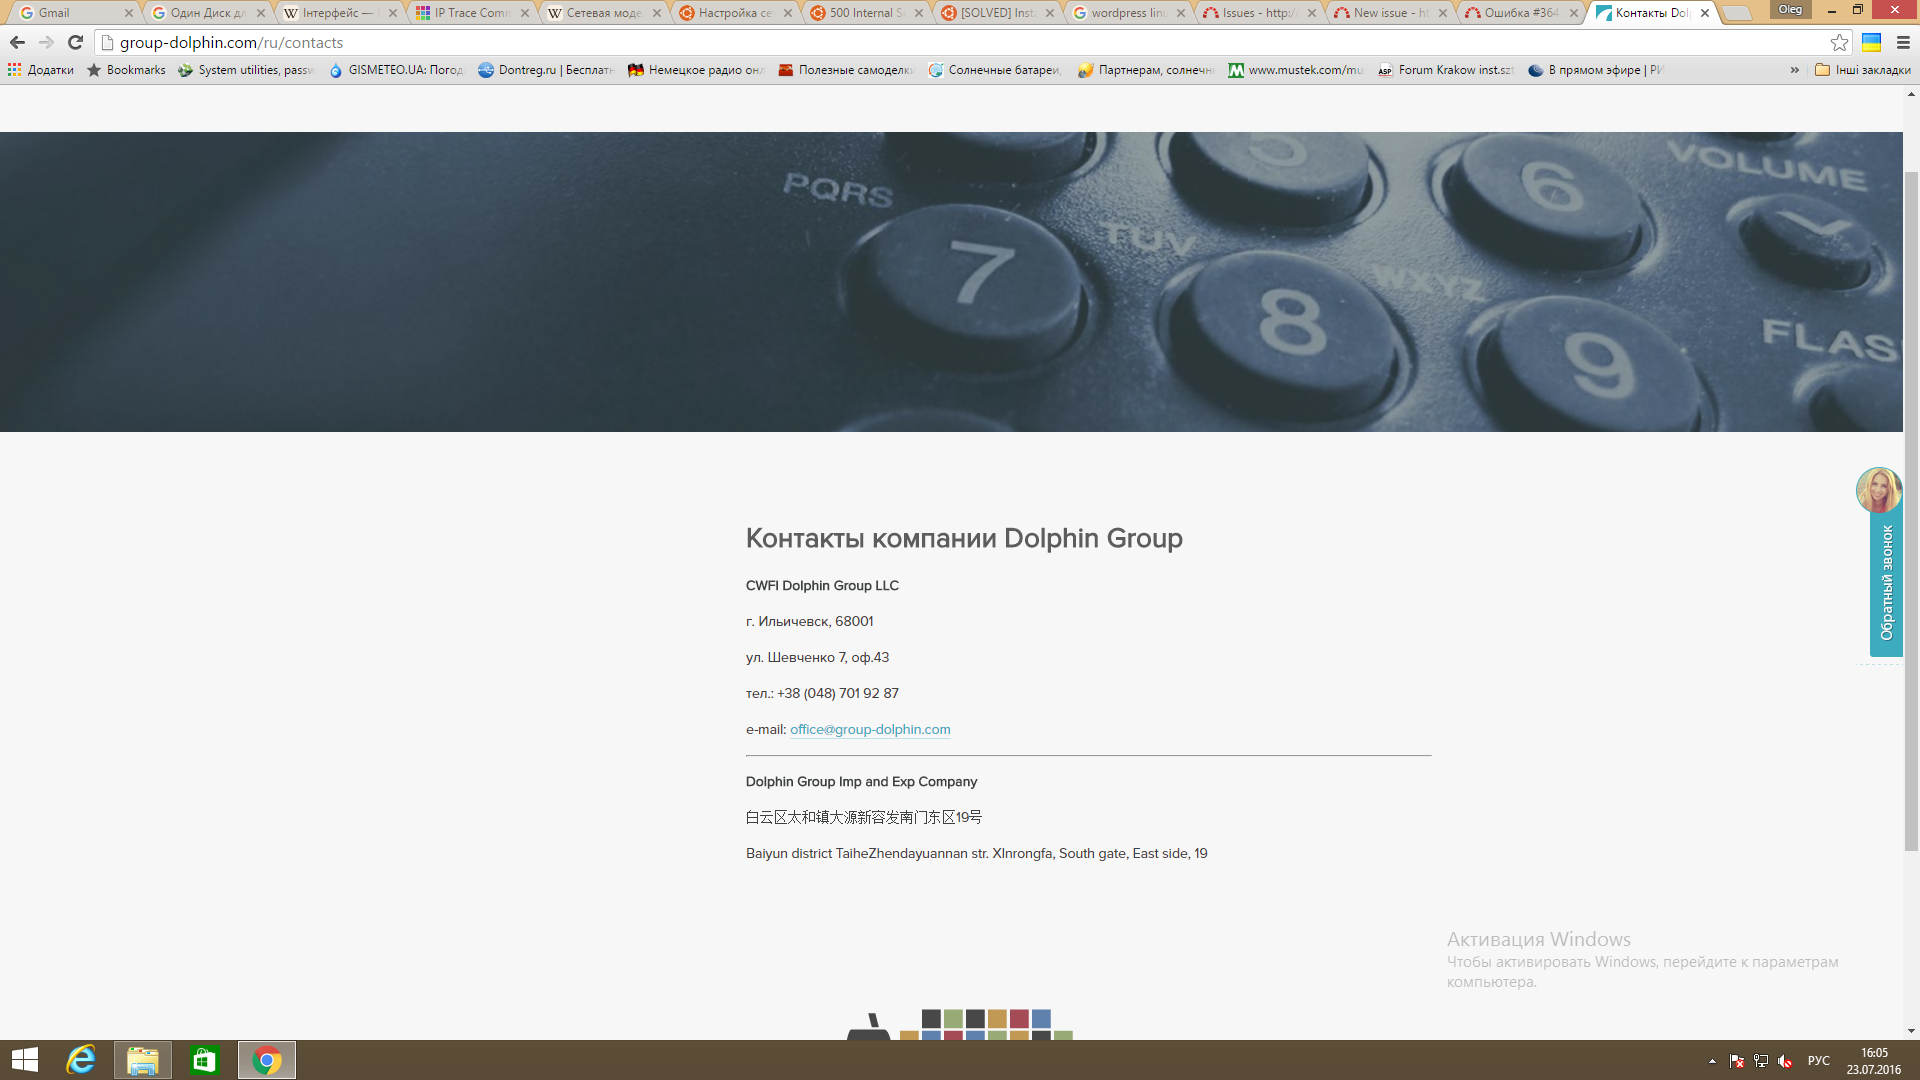Expand the hidden bookmarks overflow chevron

(x=1794, y=70)
